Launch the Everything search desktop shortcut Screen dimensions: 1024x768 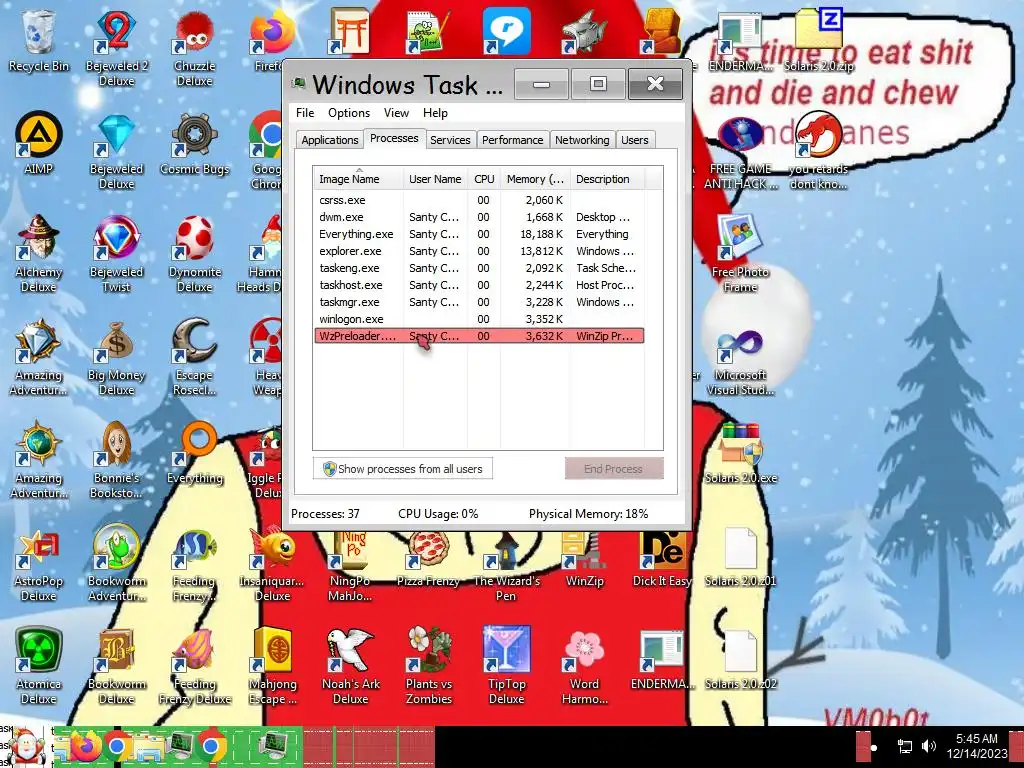[x=195, y=453]
